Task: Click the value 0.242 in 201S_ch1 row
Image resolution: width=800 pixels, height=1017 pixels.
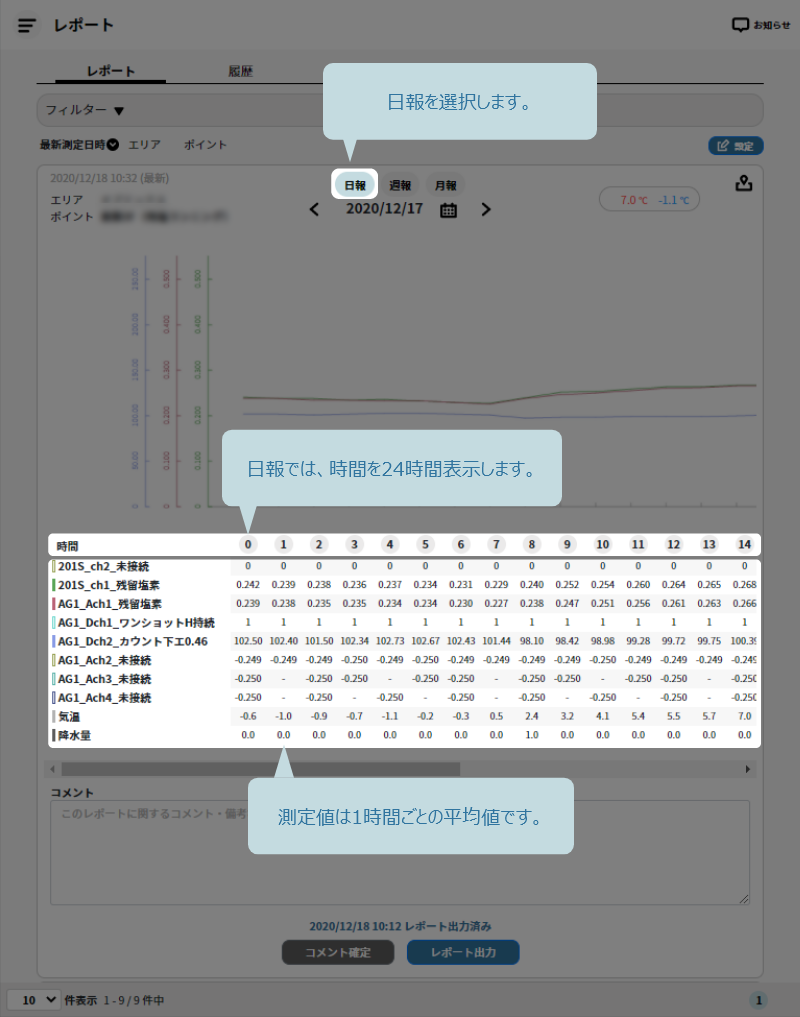Action: pyautogui.click(x=248, y=584)
